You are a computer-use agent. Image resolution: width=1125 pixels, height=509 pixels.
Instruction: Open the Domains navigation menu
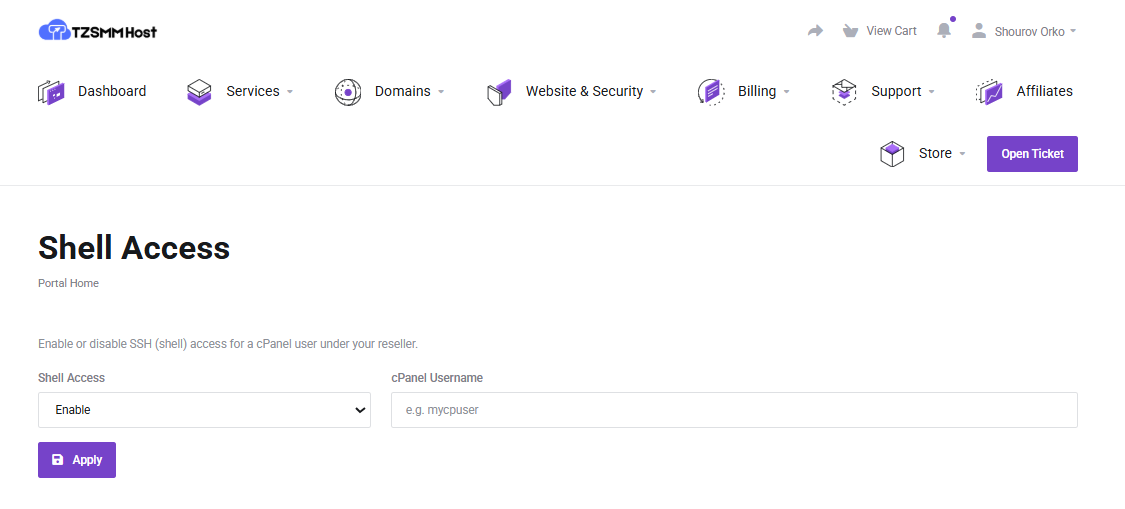click(x=402, y=91)
